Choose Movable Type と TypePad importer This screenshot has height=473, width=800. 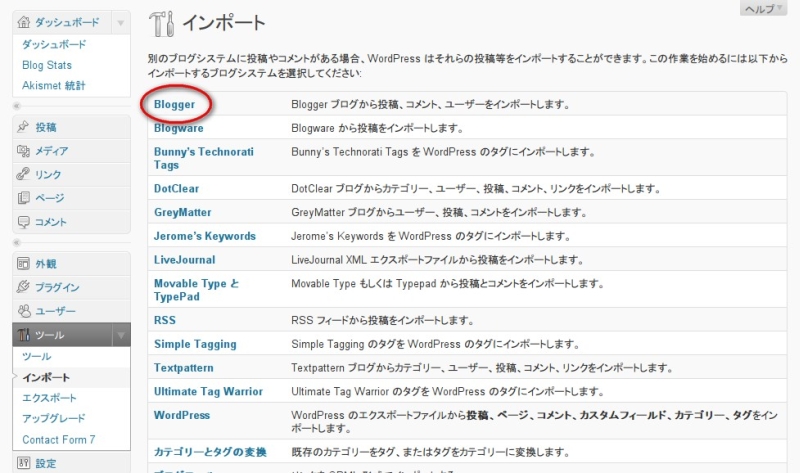coord(196,290)
